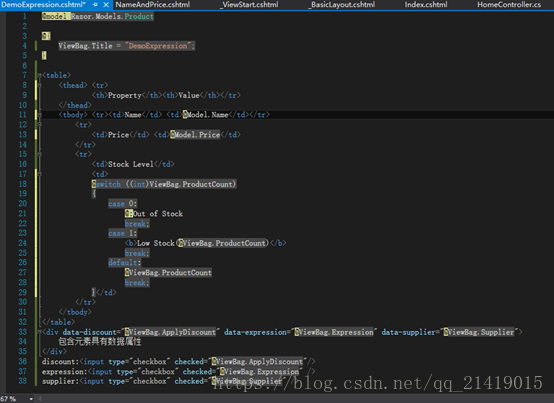554x403 pixels.
Task: Pin the DemoExpression.cshtml tab
Action: click(95, 5)
